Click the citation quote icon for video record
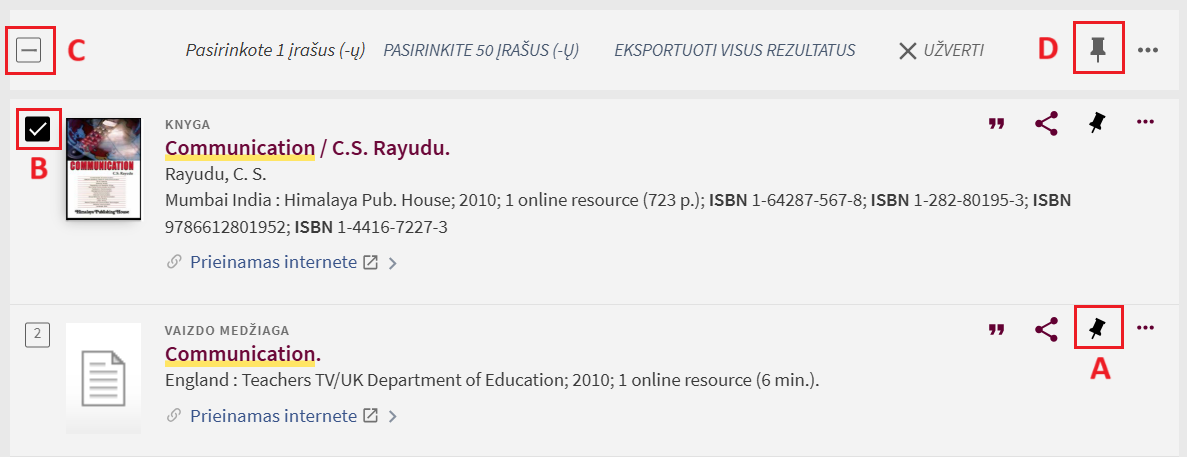This screenshot has height=457, width=1187. pyautogui.click(x=996, y=329)
